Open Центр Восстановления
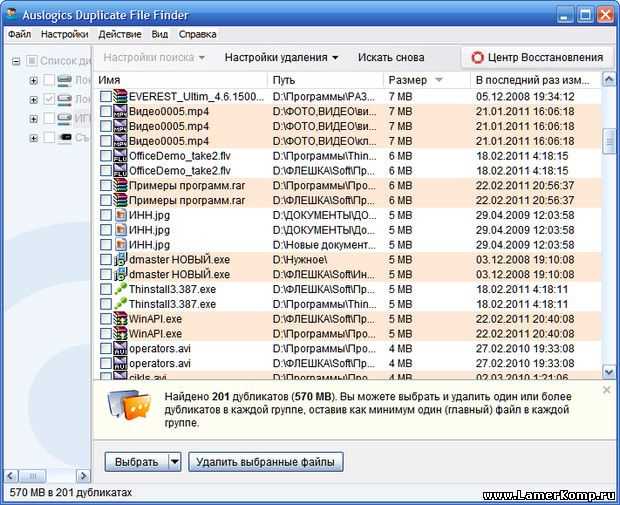 (x=537, y=58)
